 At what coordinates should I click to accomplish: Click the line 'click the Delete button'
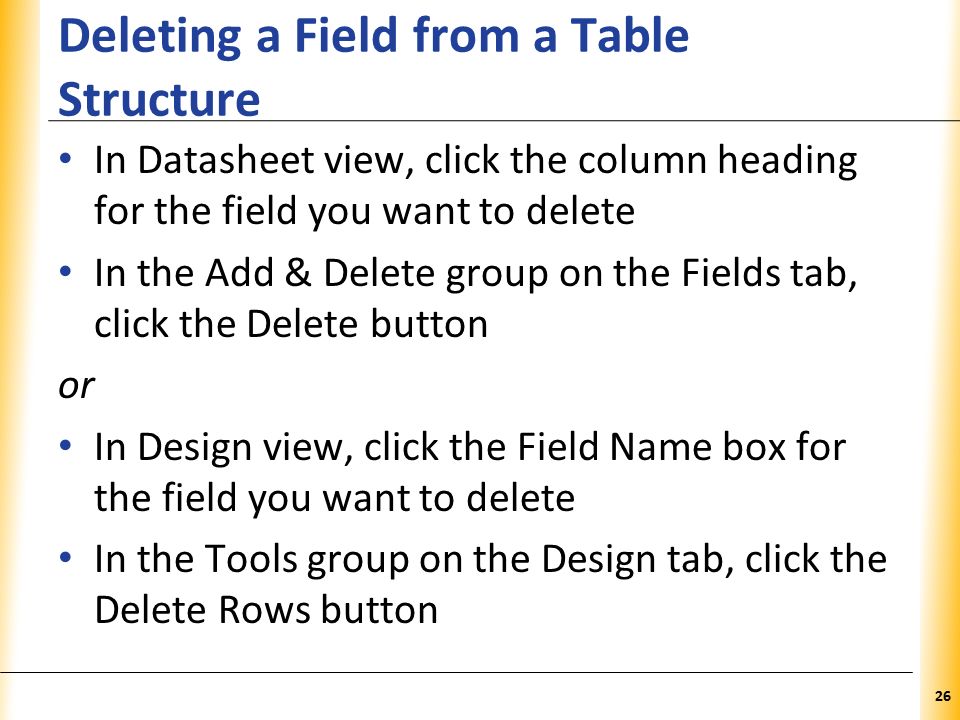pyautogui.click(x=291, y=324)
